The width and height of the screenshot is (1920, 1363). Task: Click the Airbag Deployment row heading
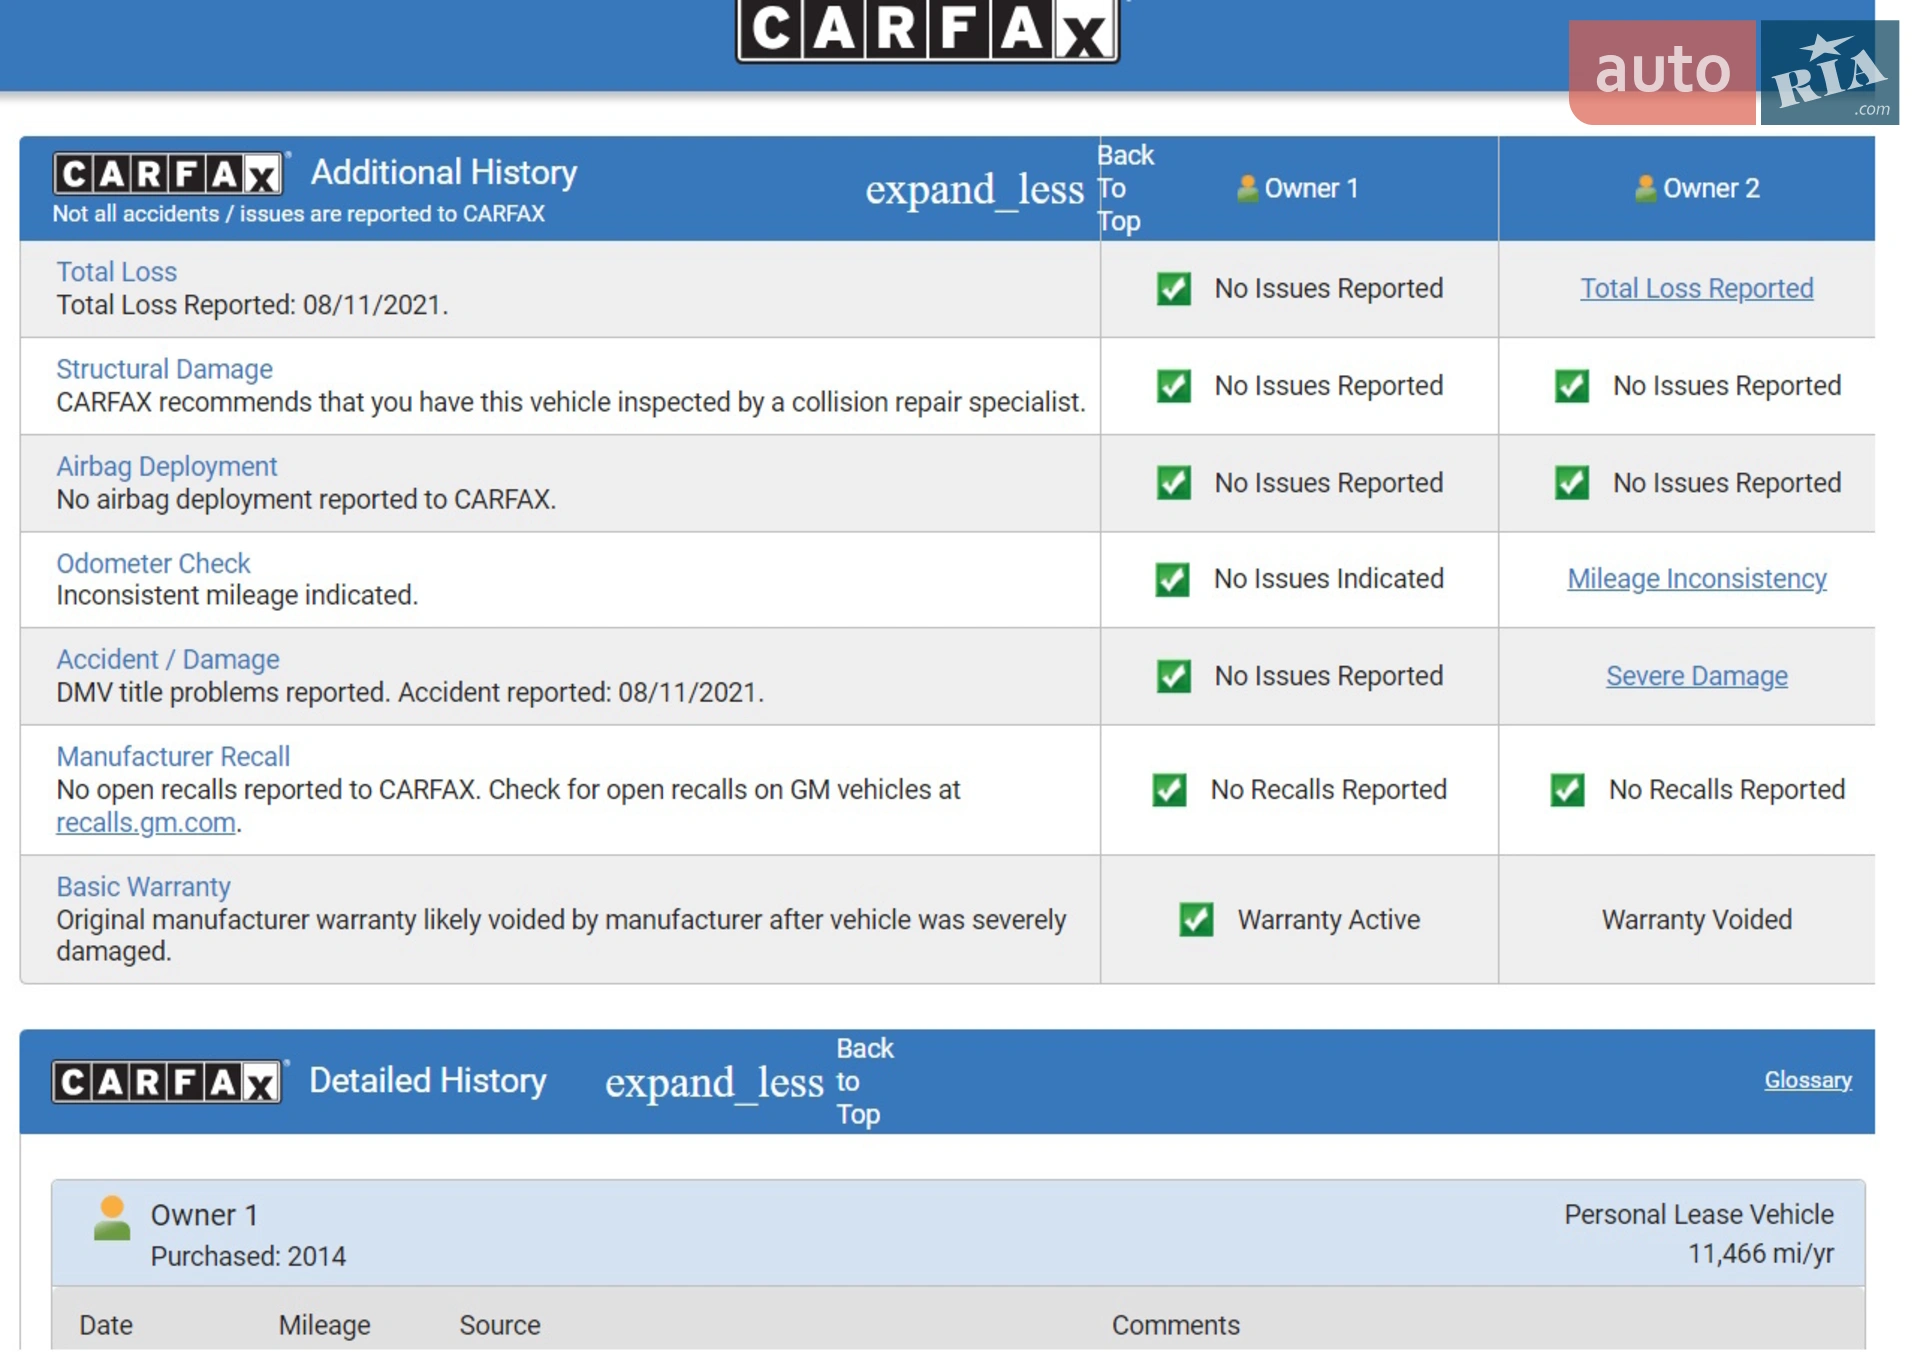[166, 466]
